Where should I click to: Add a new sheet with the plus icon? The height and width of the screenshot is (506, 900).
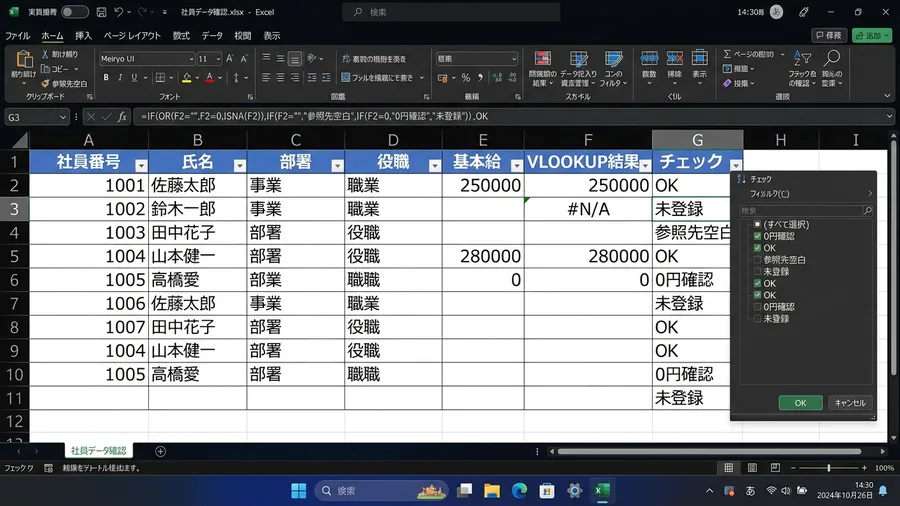point(161,451)
